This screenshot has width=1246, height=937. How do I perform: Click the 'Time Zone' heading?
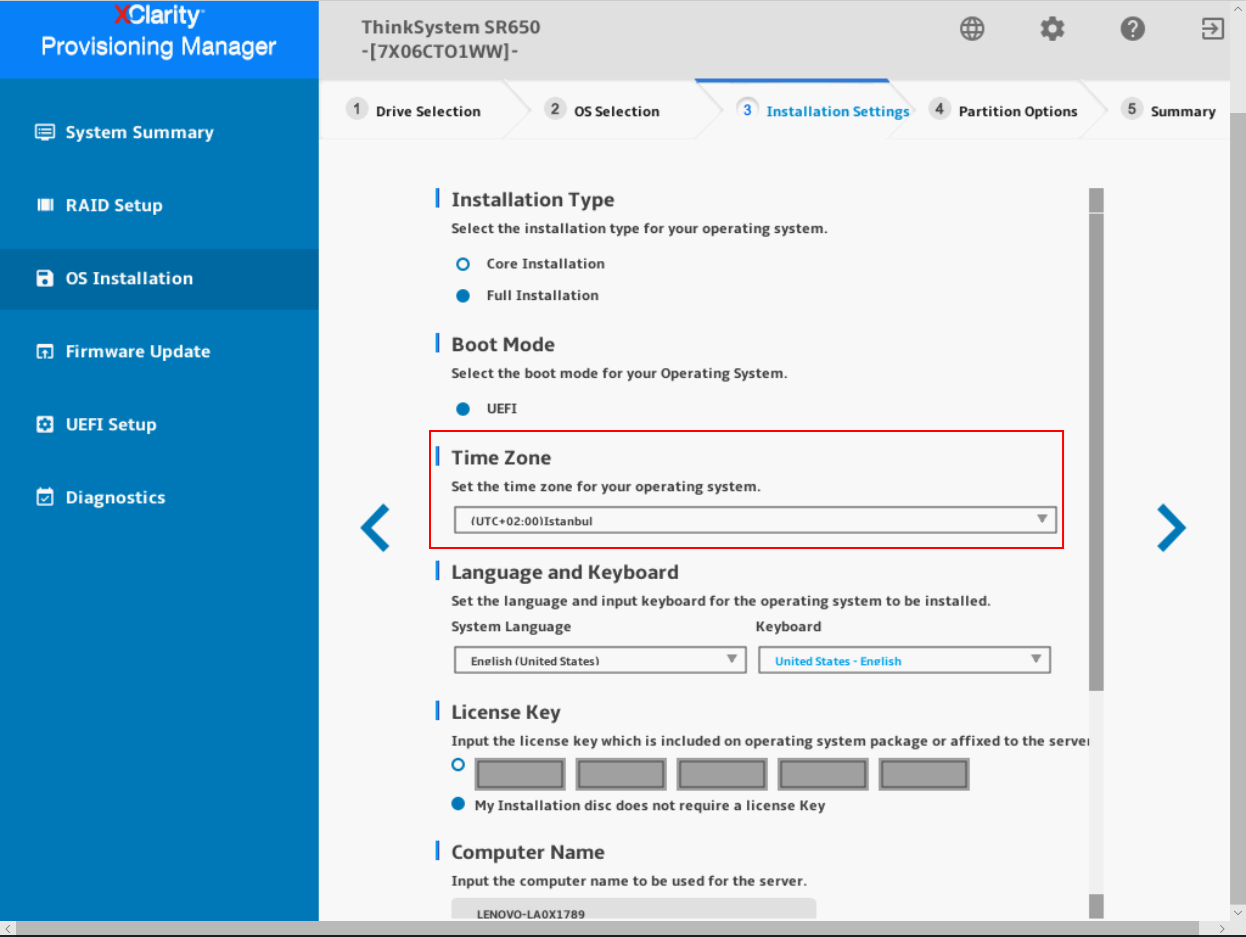point(501,457)
